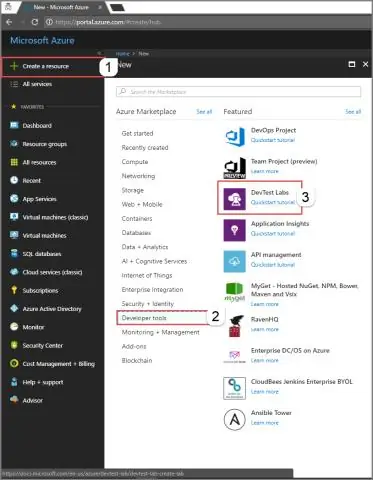Select the Web + Mobile category

pyautogui.click(x=142, y=204)
